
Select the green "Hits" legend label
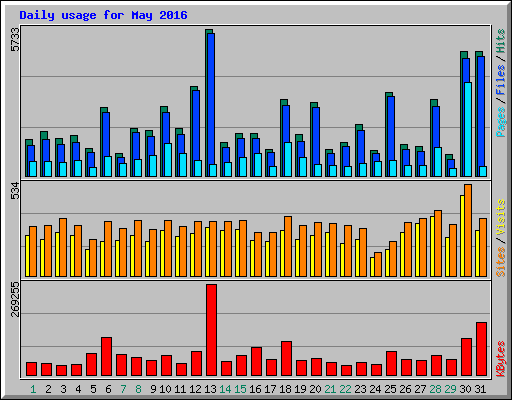(501, 41)
